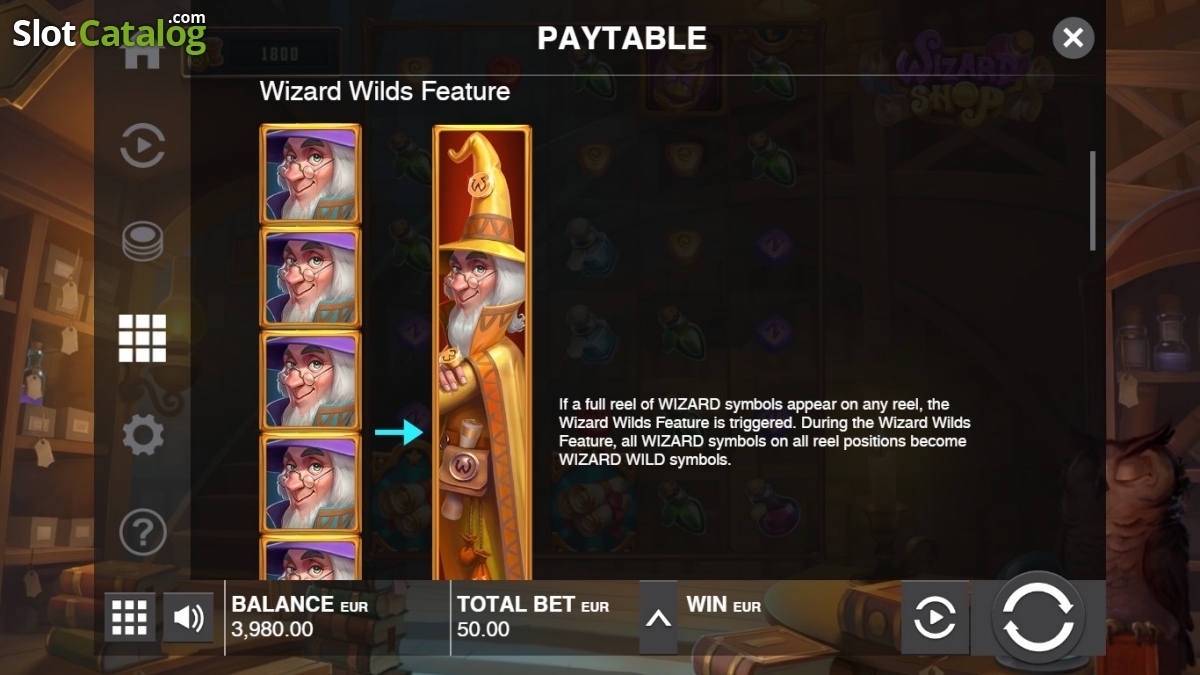This screenshot has width=1200, height=675.
Task: Click the autoplay icon in the left sidebar
Action: point(142,146)
